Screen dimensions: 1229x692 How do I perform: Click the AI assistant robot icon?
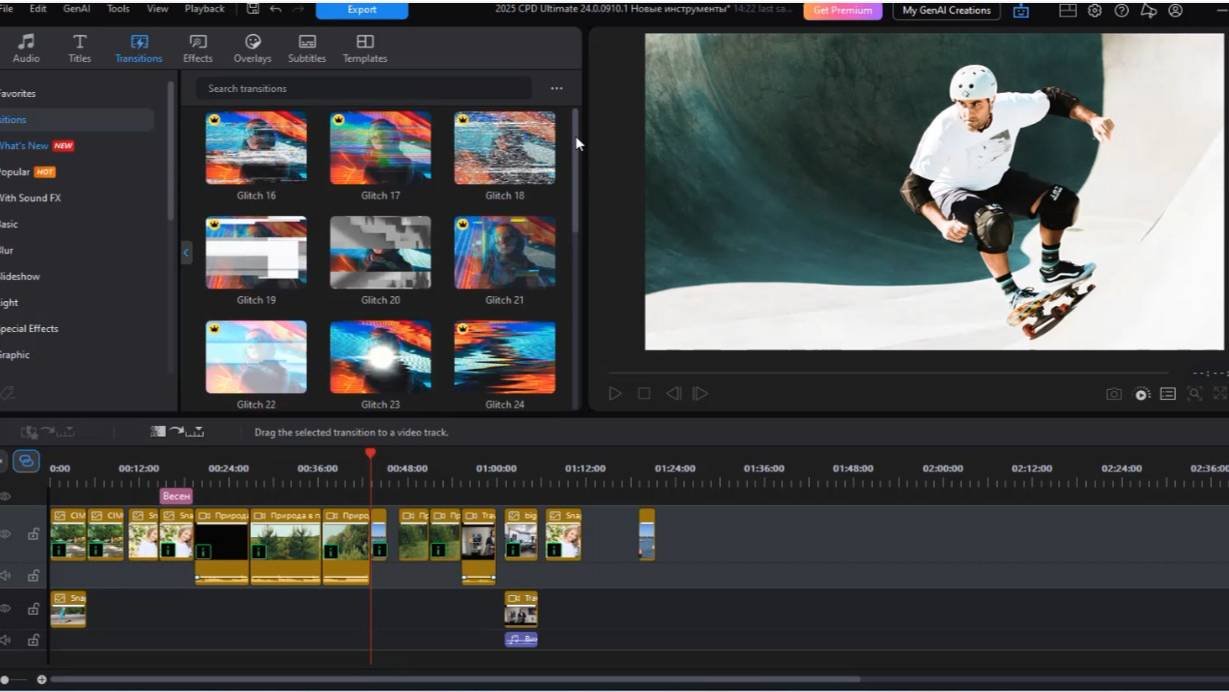tap(1020, 11)
